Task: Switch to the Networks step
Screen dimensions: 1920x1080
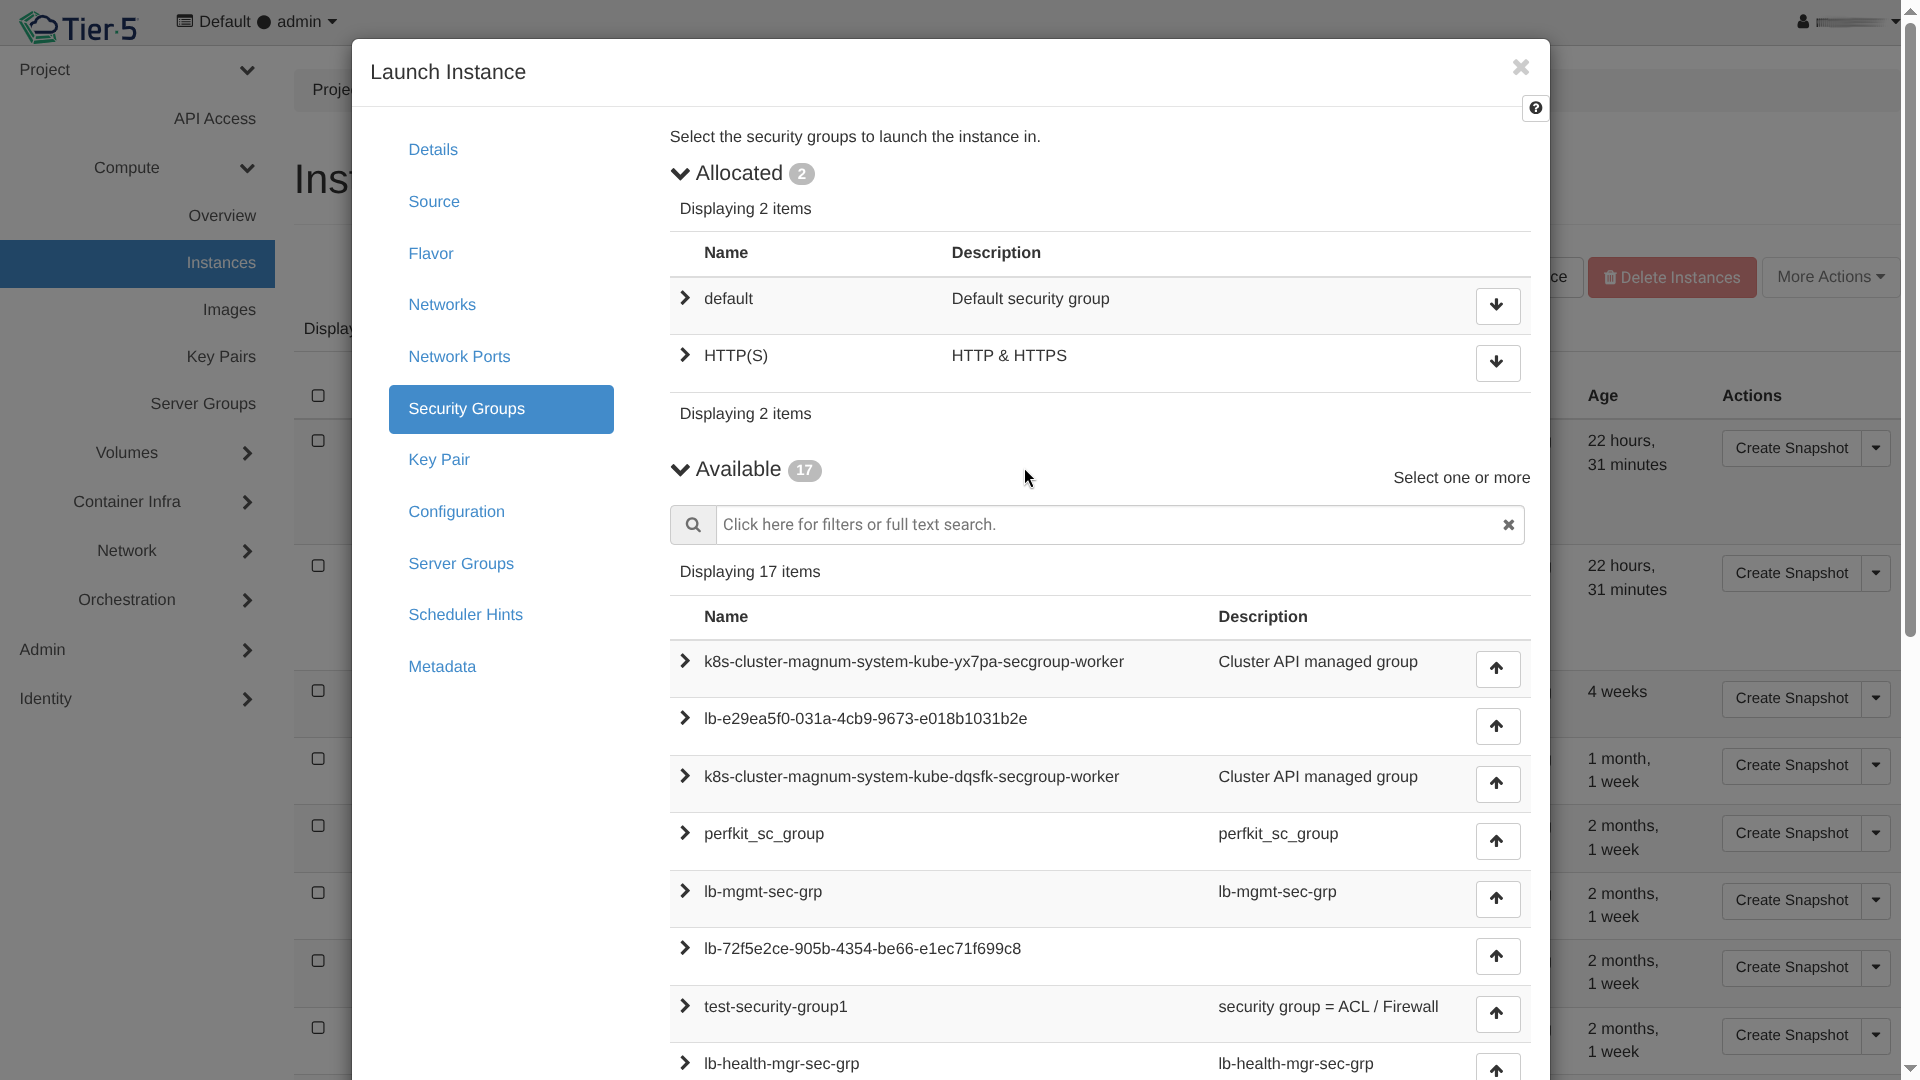Action: 441,305
